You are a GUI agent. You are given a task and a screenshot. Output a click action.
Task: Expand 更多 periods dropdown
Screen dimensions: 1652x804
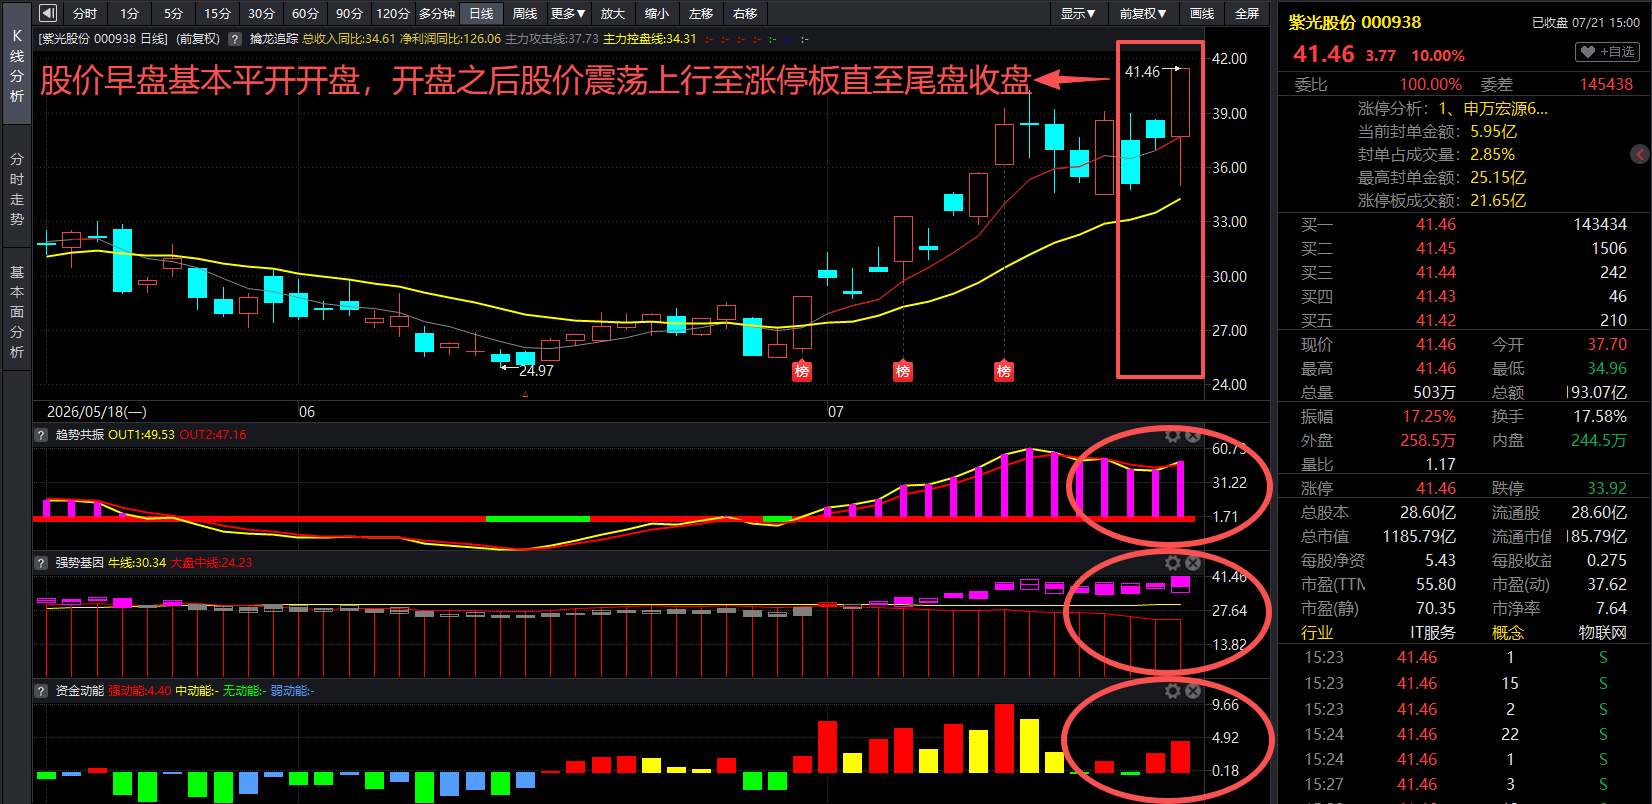click(568, 13)
